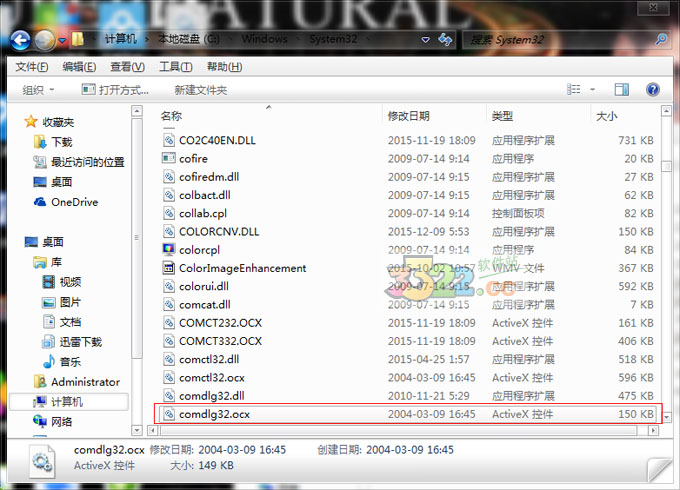
Task: Sort by the 大小 column header
Action: pyautogui.click(x=606, y=116)
